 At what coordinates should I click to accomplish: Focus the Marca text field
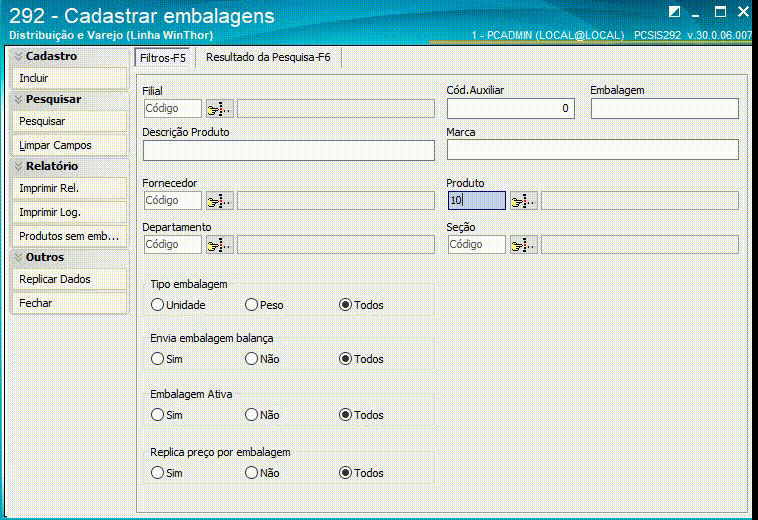point(593,150)
